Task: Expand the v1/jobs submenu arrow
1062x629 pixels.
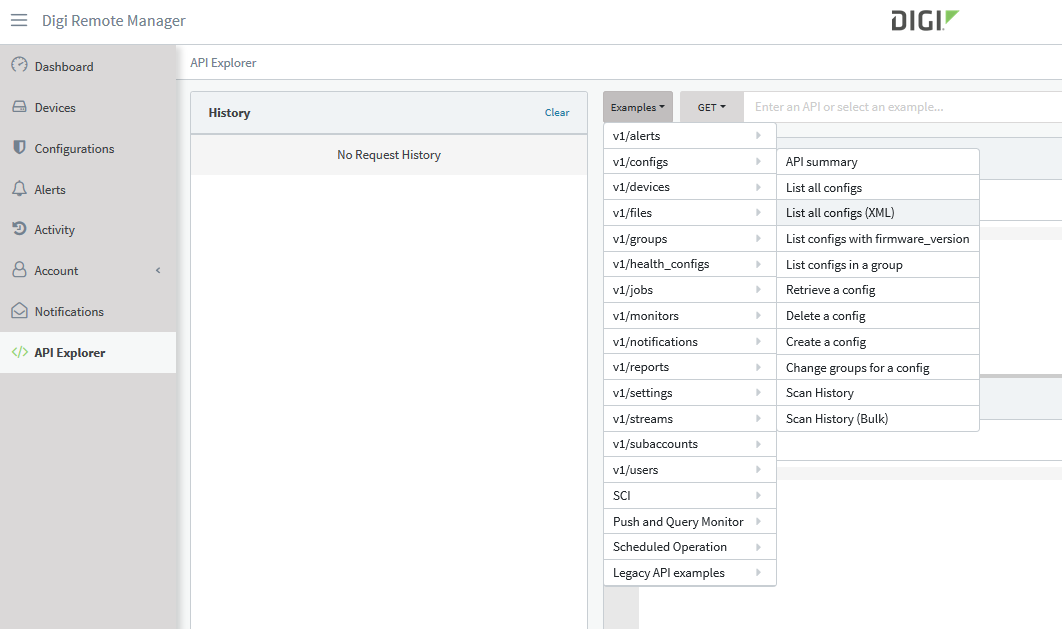Action: (758, 290)
